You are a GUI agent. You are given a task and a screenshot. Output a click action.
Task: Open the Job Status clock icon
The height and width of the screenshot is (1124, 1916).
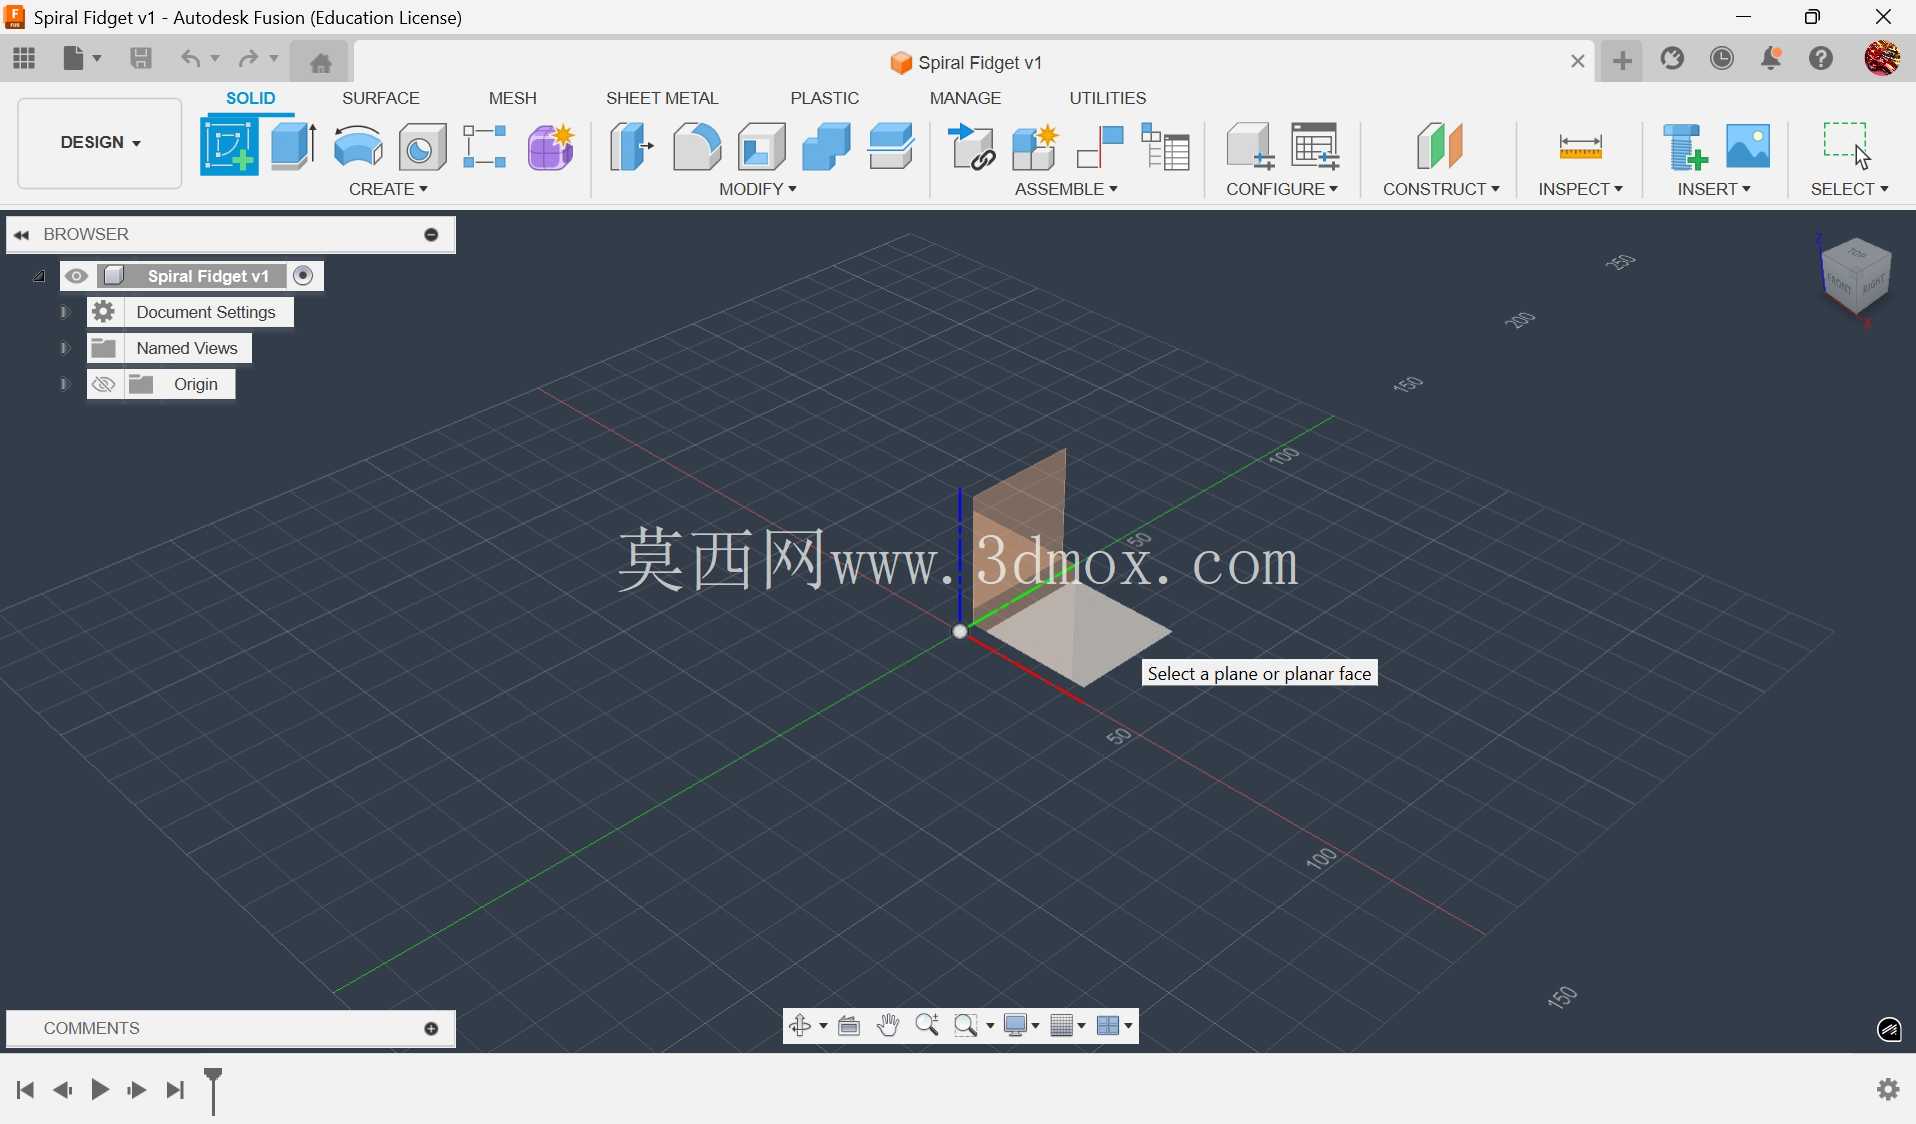click(1722, 59)
